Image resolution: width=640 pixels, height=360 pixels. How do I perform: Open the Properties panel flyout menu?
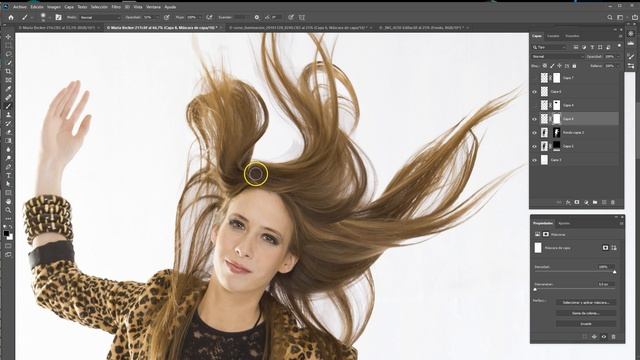pyautogui.click(x=621, y=223)
